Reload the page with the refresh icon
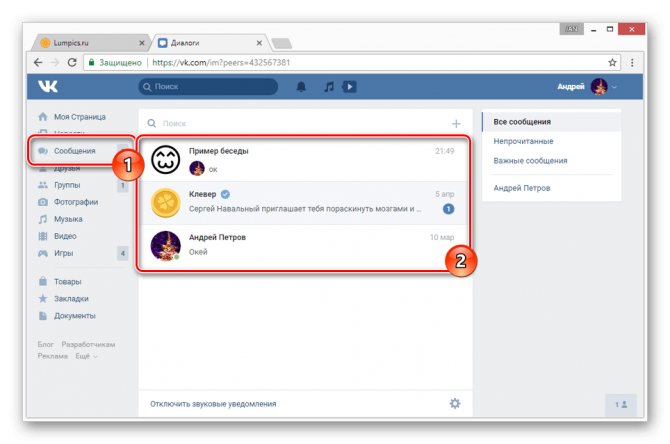 tap(72, 62)
